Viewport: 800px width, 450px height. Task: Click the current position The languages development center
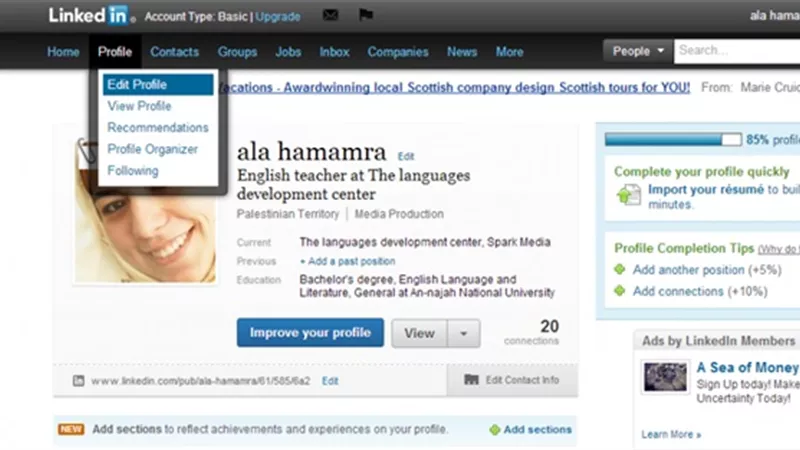390,242
